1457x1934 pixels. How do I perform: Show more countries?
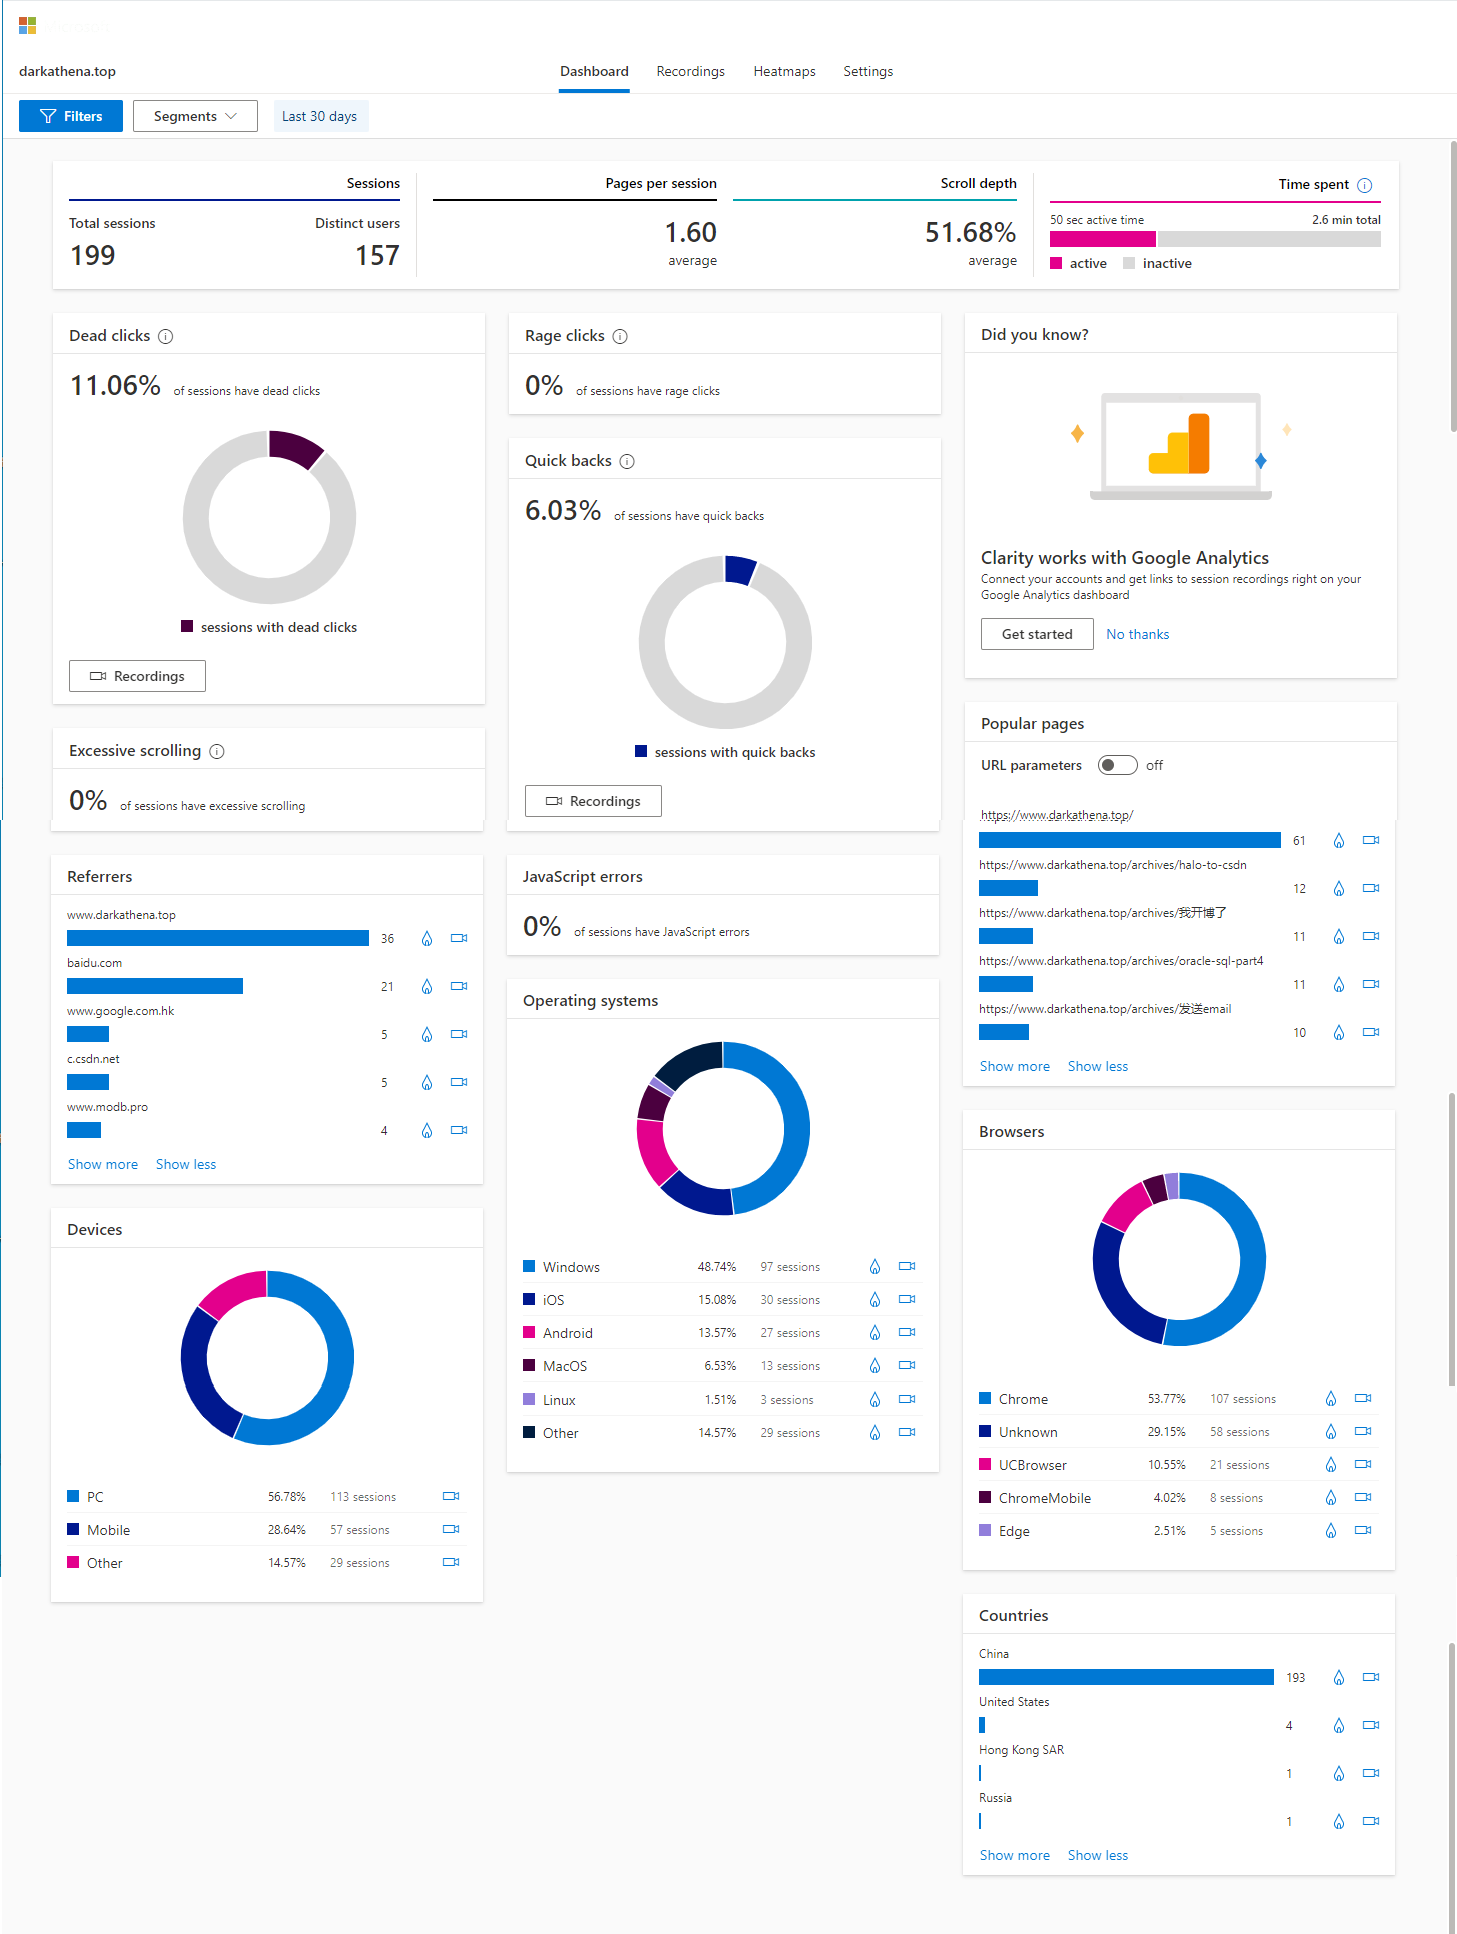pyautogui.click(x=1015, y=1855)
